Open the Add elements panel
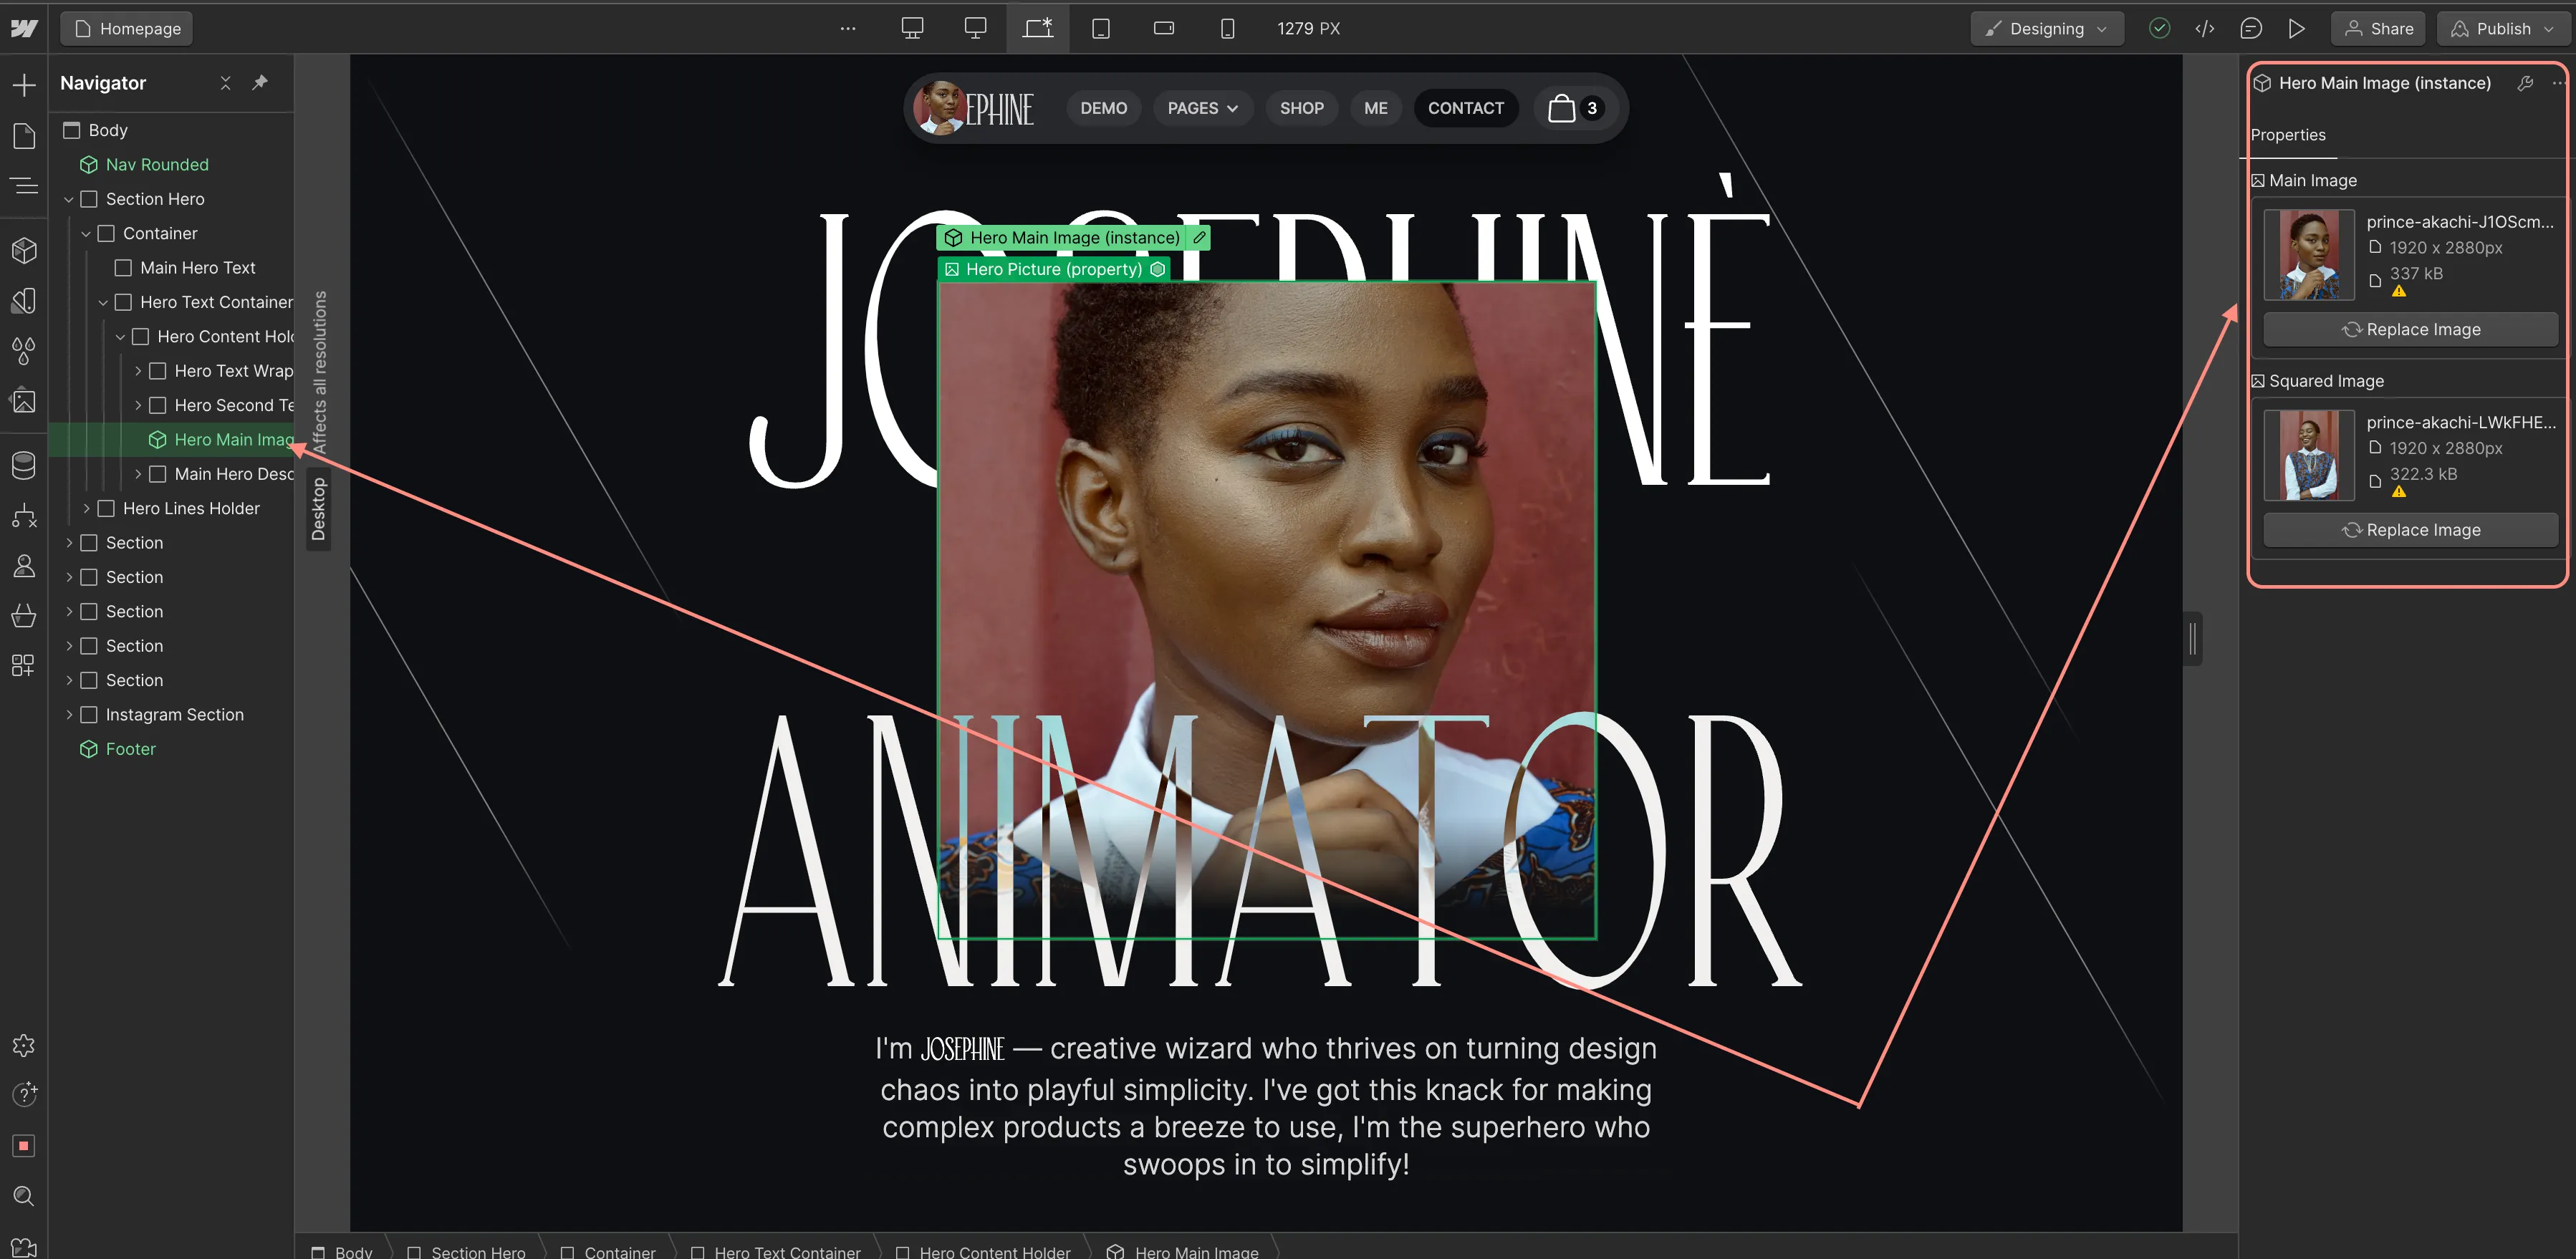The image size is (2576, 1259). (x=24, y=85)
